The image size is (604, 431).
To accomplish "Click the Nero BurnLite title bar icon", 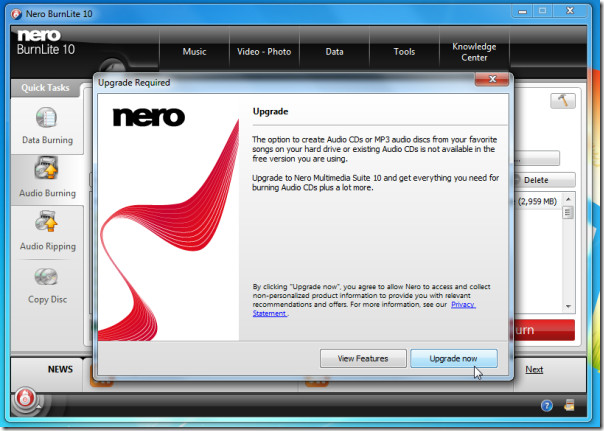I will tap(16, 14).
